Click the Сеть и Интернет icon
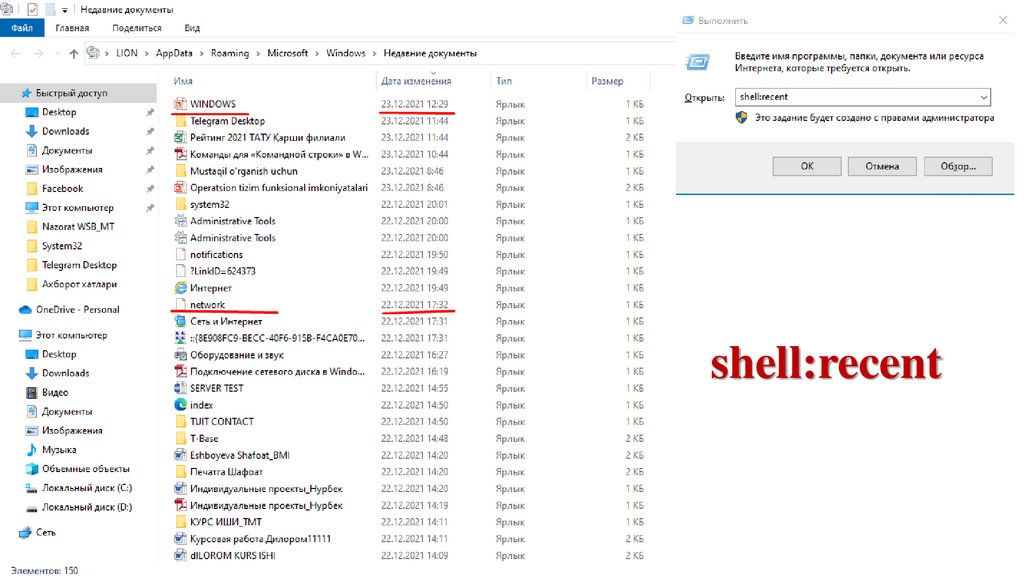 (x=180, y=321)
